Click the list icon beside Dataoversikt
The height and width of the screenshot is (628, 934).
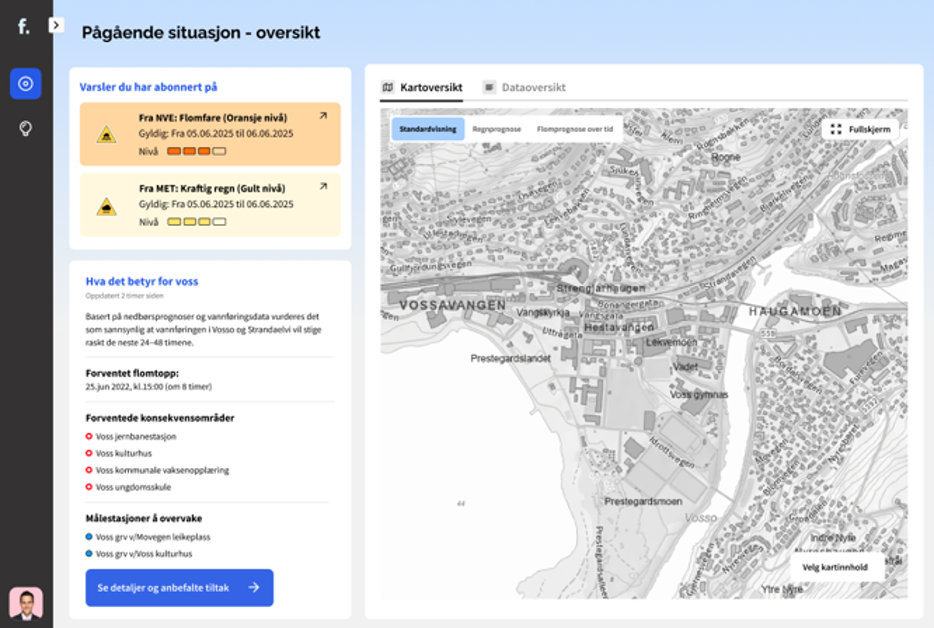[489, 88]
